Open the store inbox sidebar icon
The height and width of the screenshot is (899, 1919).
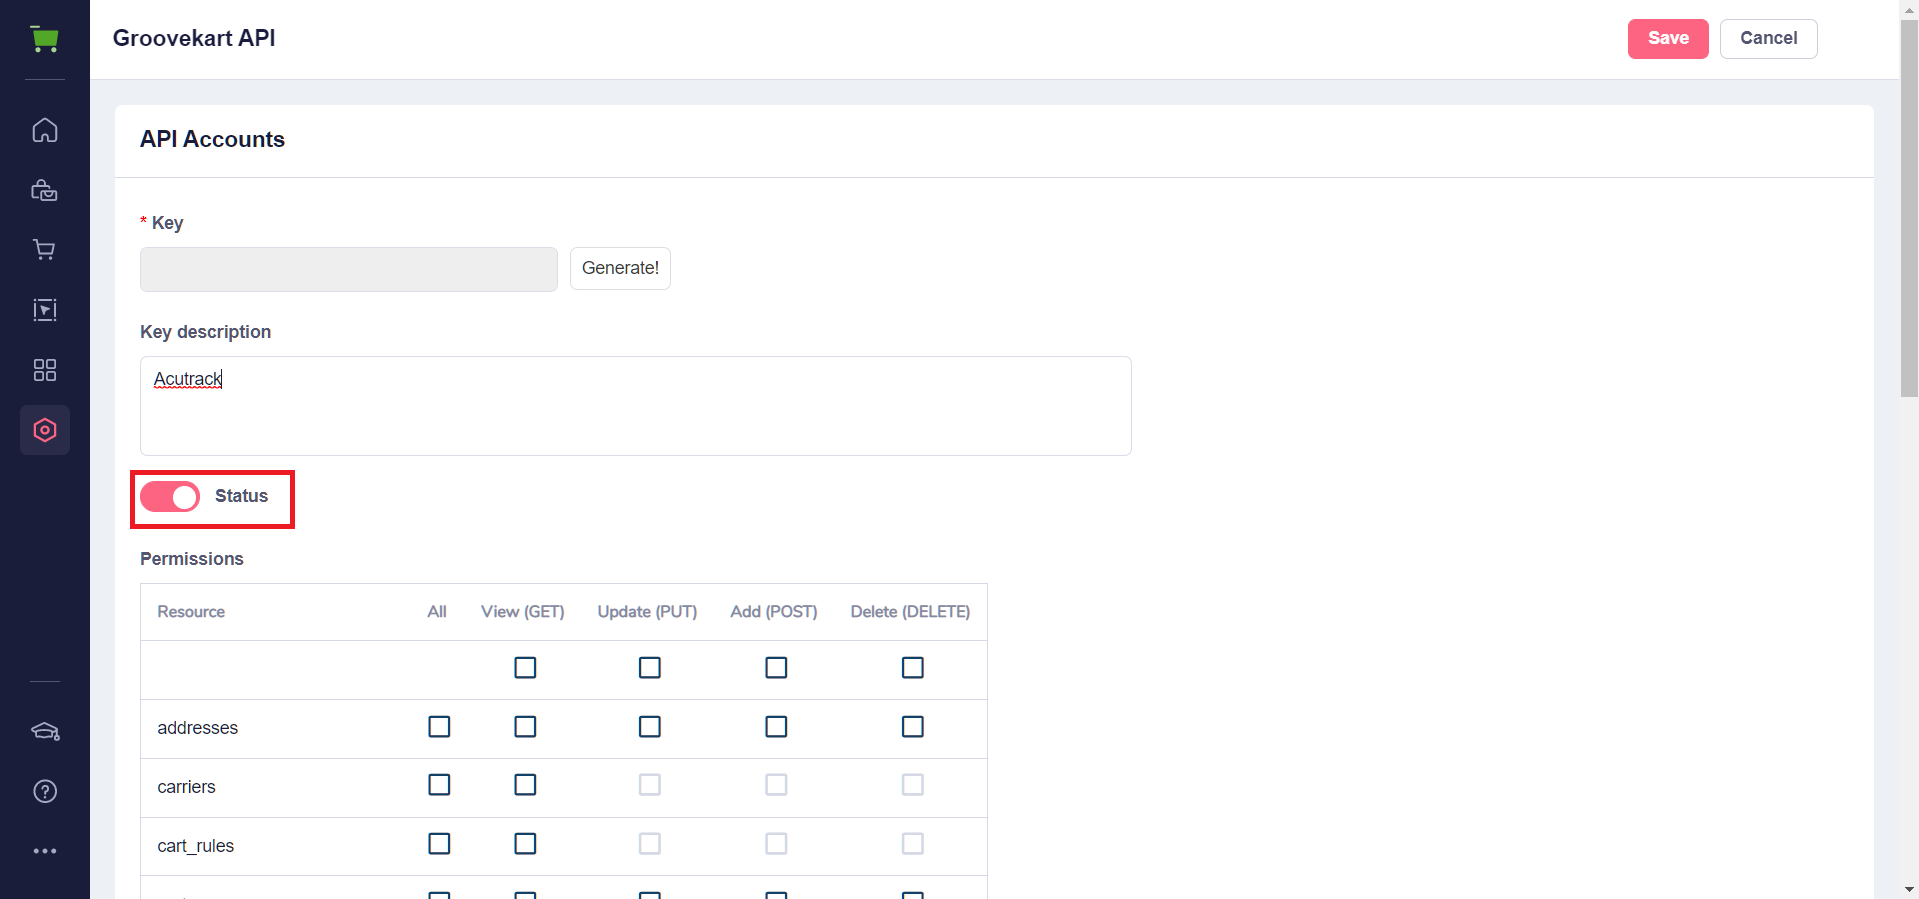click(x=45, y=190)
